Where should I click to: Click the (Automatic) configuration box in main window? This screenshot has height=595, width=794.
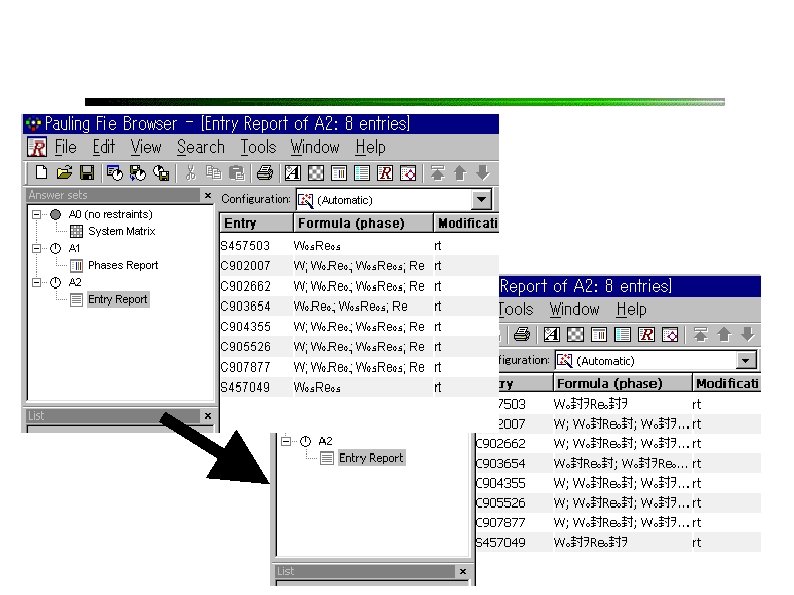click(393, 200)
